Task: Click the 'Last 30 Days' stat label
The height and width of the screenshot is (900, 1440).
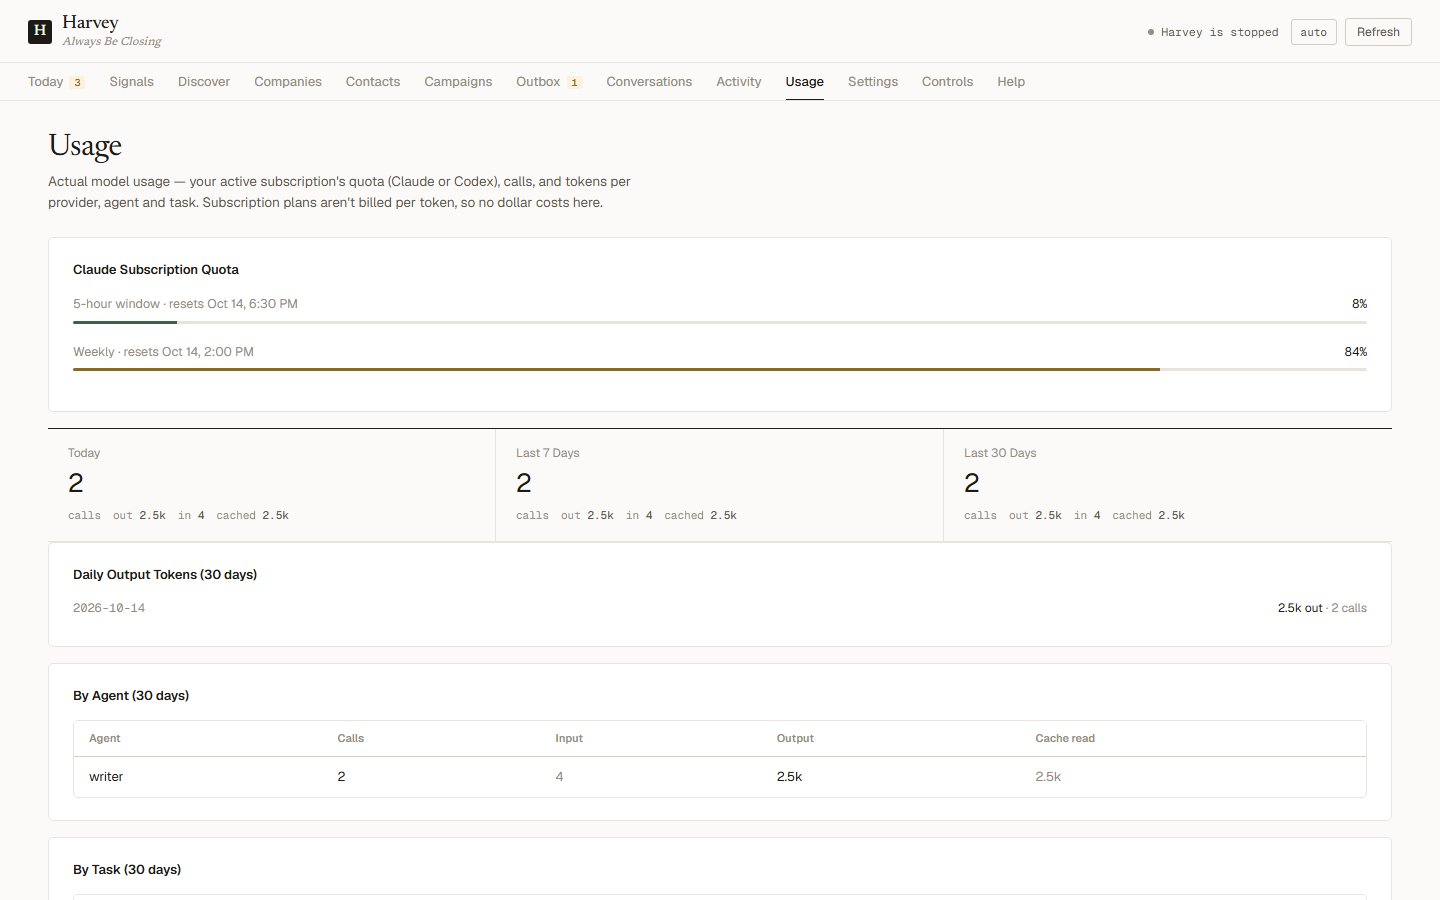Action: click(1000, 453)
